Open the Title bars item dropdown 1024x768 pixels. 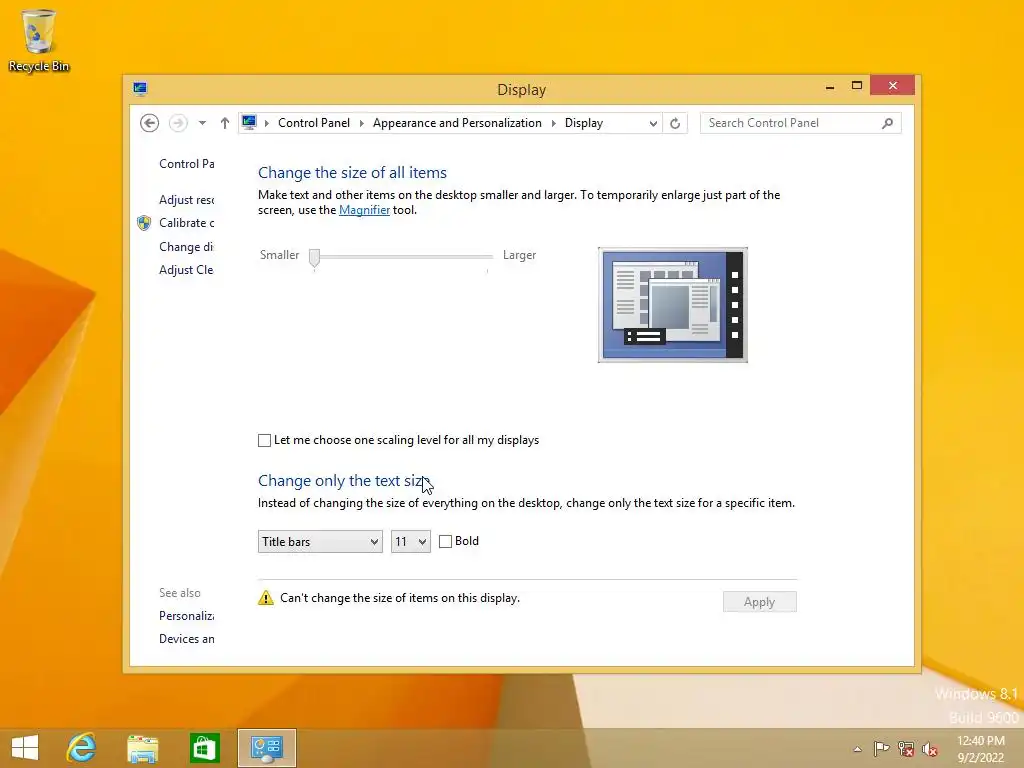[320, 541]
